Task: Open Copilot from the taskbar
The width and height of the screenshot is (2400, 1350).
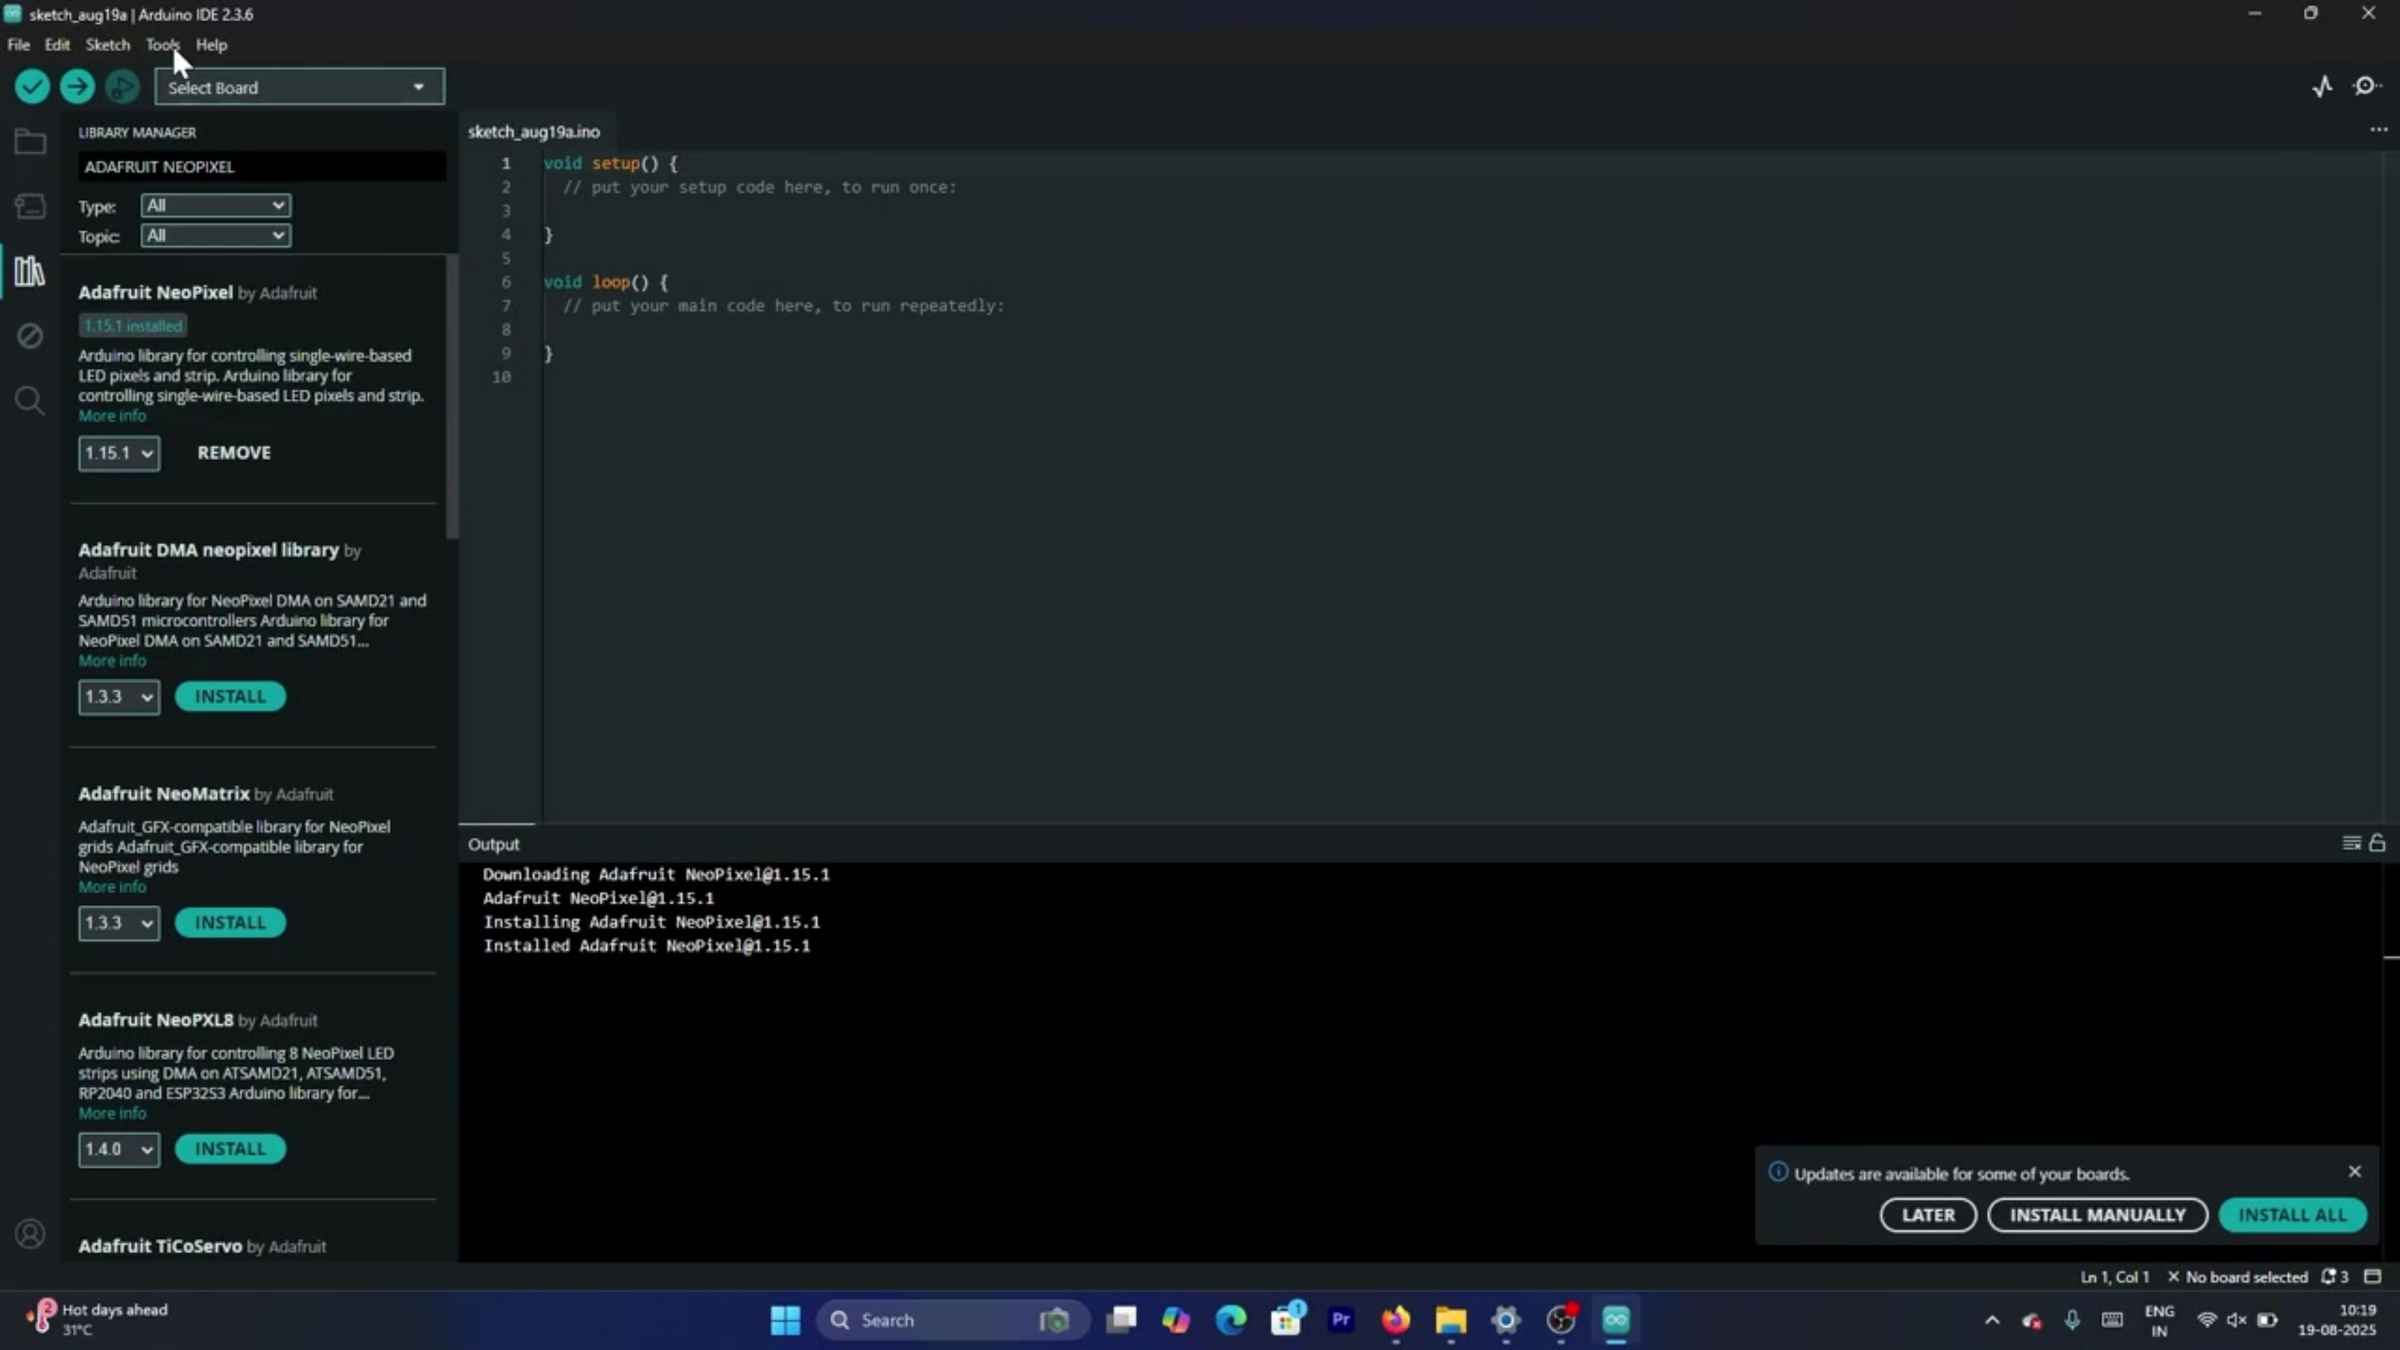Action: (1176, 1320)
